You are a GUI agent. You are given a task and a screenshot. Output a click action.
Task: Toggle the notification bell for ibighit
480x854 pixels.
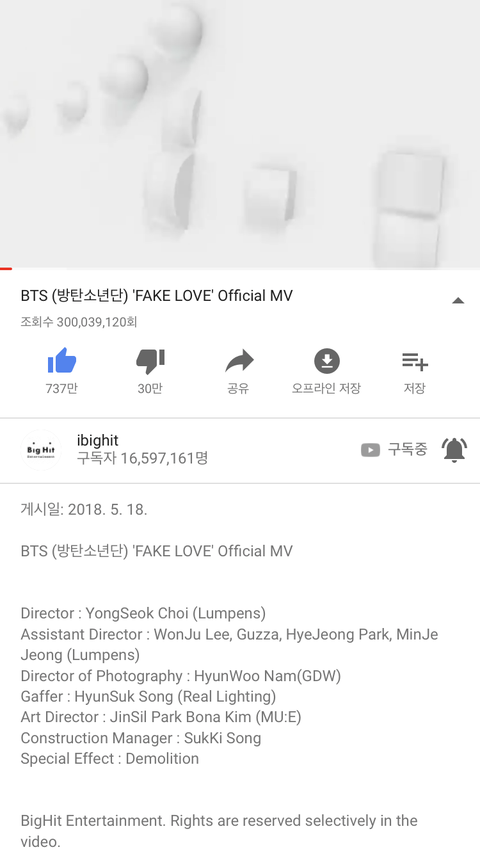click(x=453, y=450)
